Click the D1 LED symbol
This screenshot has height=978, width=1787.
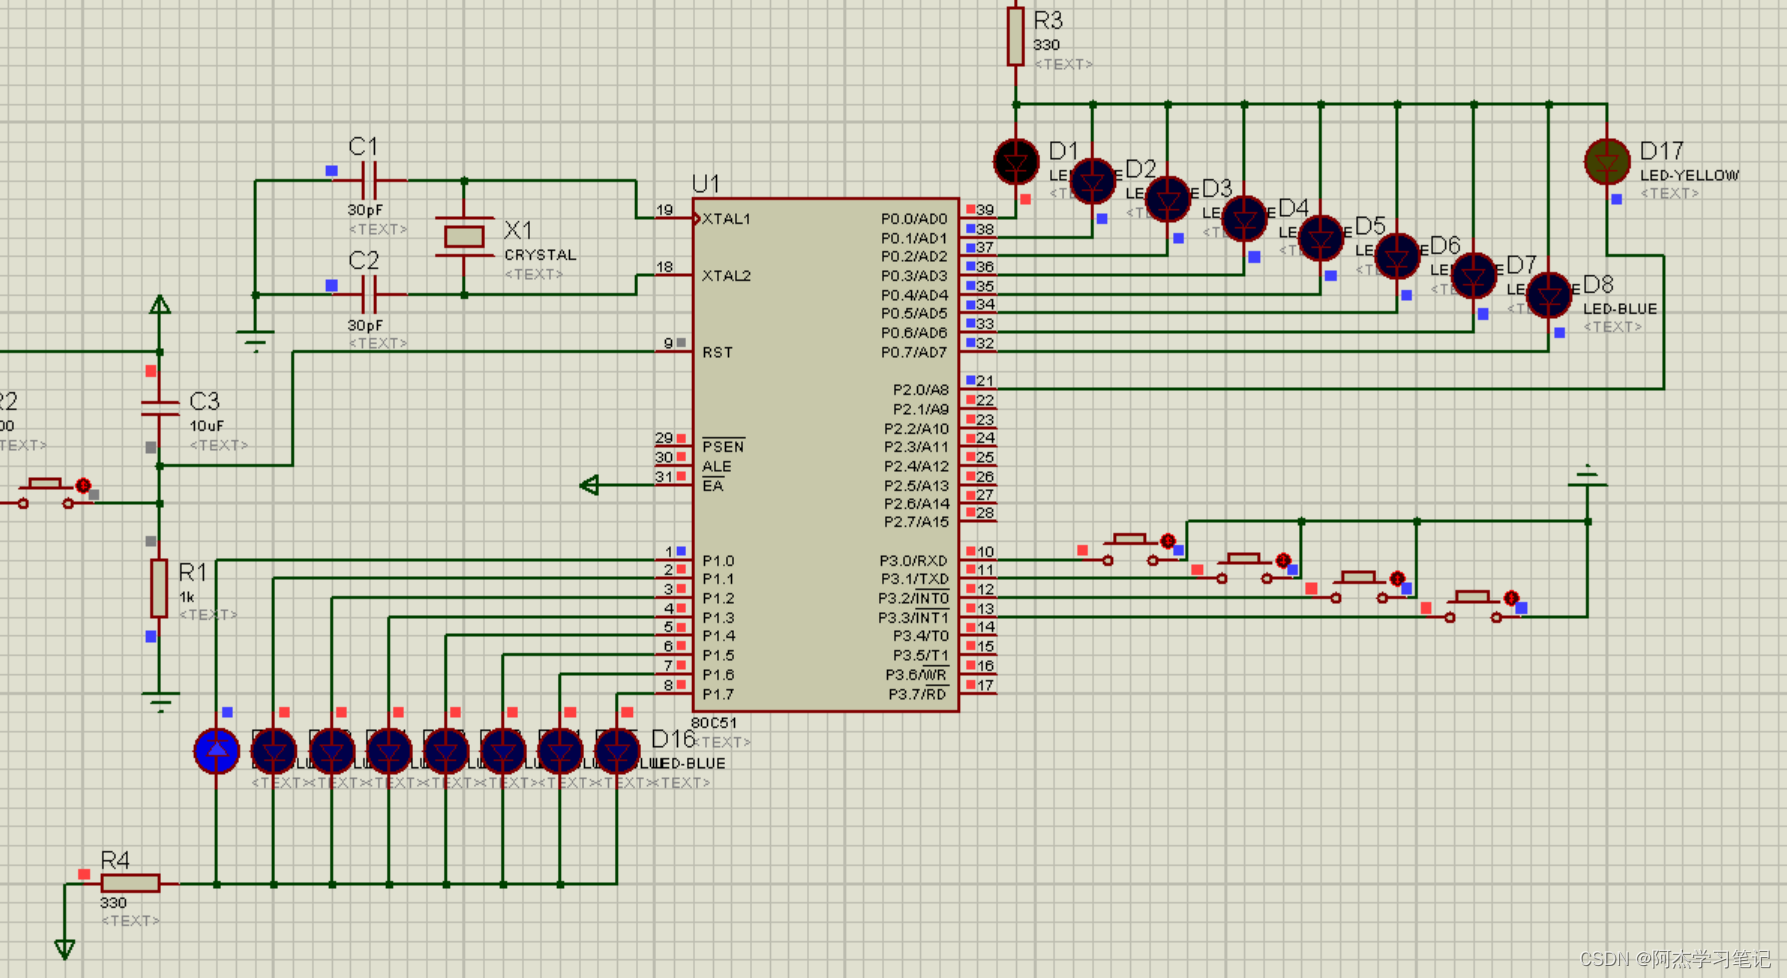(x=1016, y=161)
